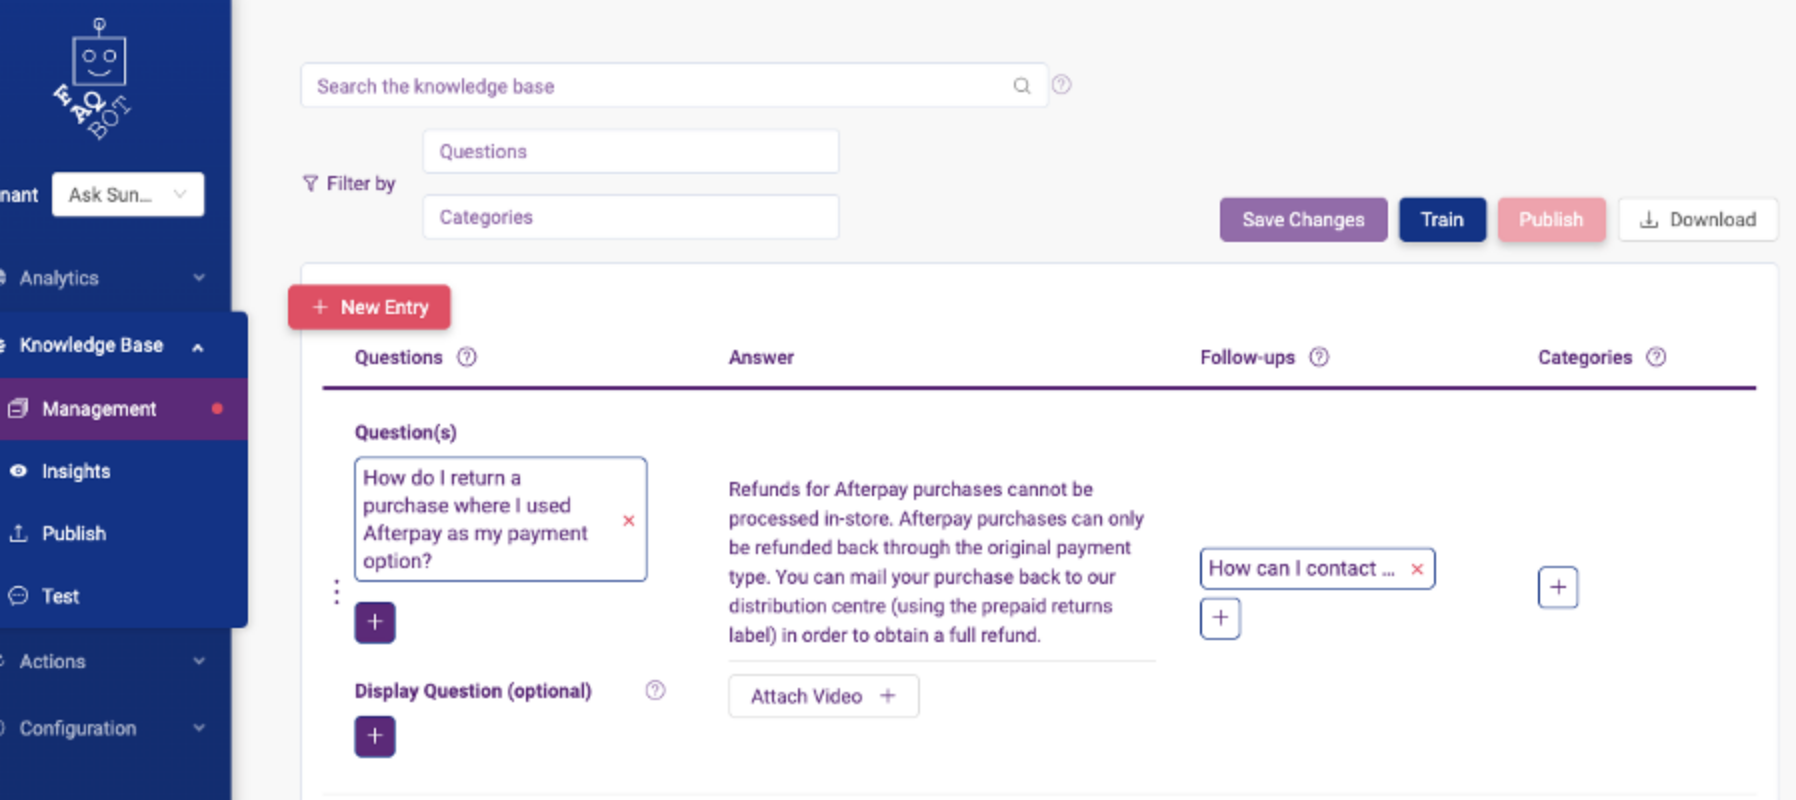Click the search magnifier icon

[x=1021, y=86]
